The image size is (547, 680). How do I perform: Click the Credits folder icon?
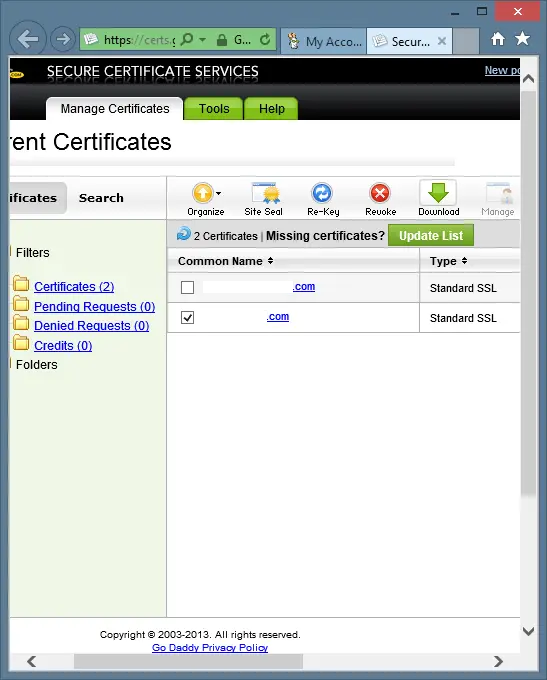pos(21,343)
